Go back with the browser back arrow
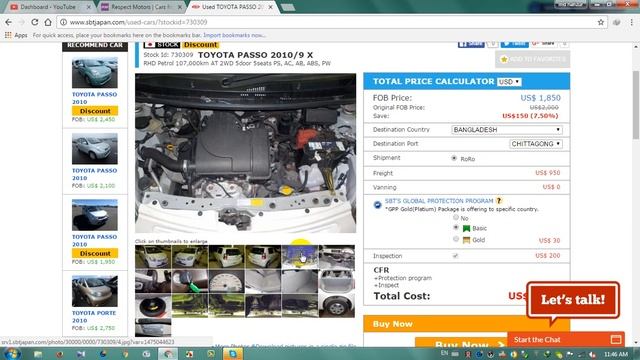The image size is (640, 360). click(9, 22)
